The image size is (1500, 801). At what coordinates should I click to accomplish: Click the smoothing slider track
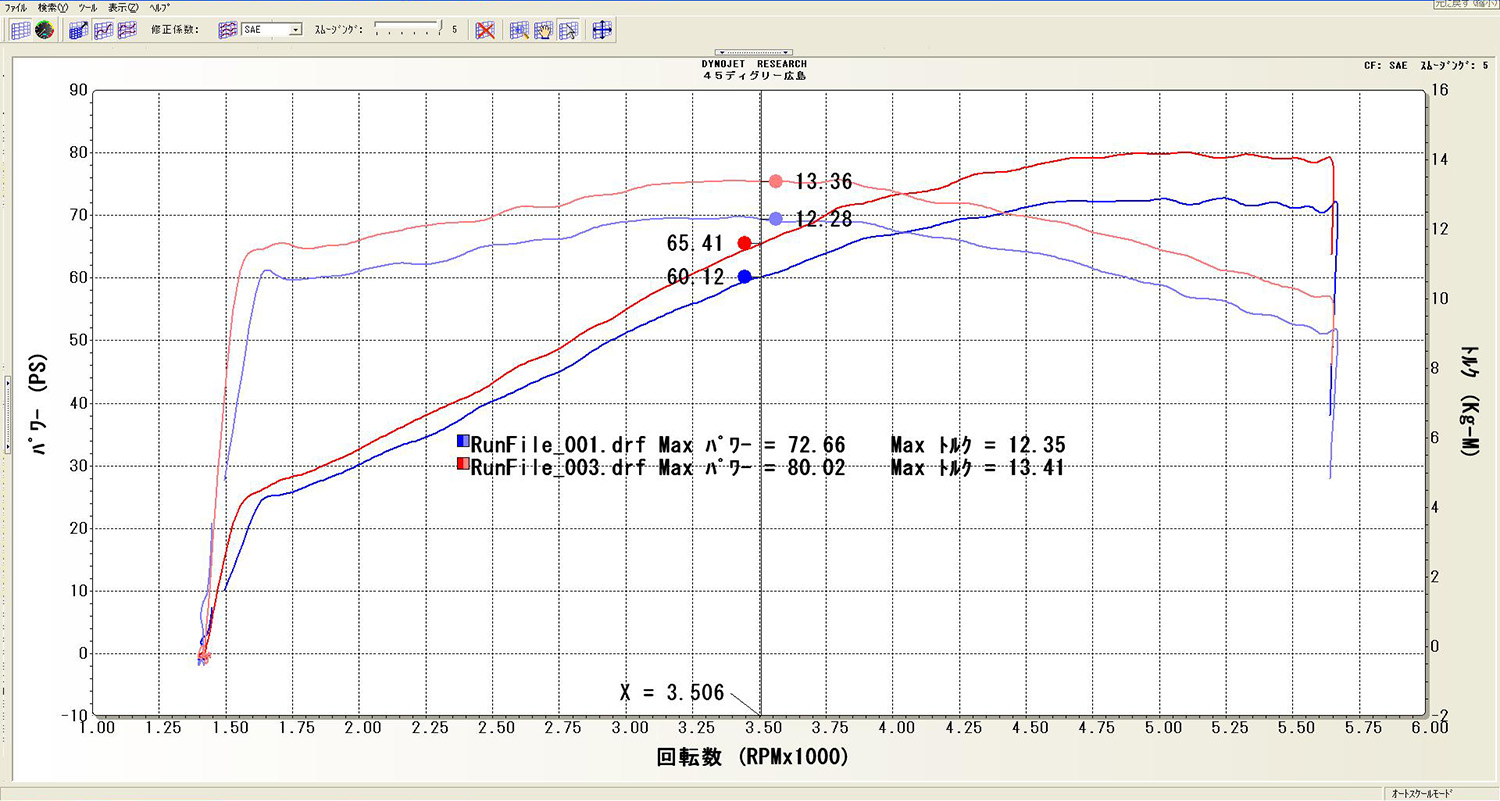(x=406, y=30)
